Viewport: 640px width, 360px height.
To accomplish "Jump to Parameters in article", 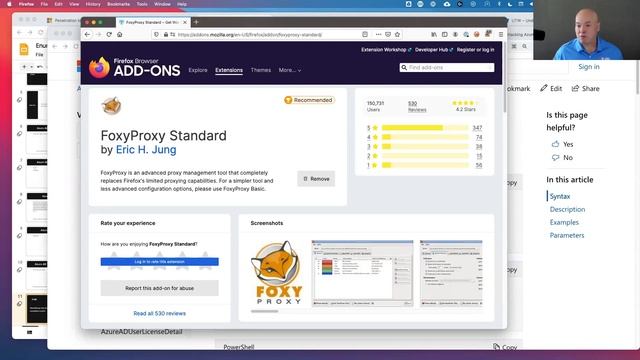I will (567, 236).
